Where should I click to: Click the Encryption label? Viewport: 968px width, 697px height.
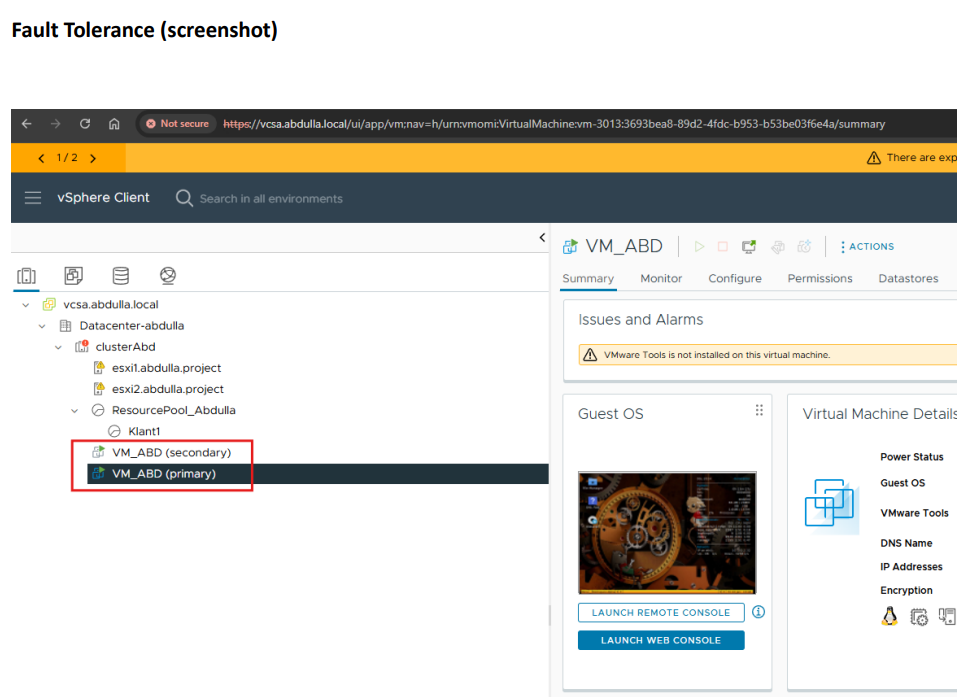(x=906, y=590)
